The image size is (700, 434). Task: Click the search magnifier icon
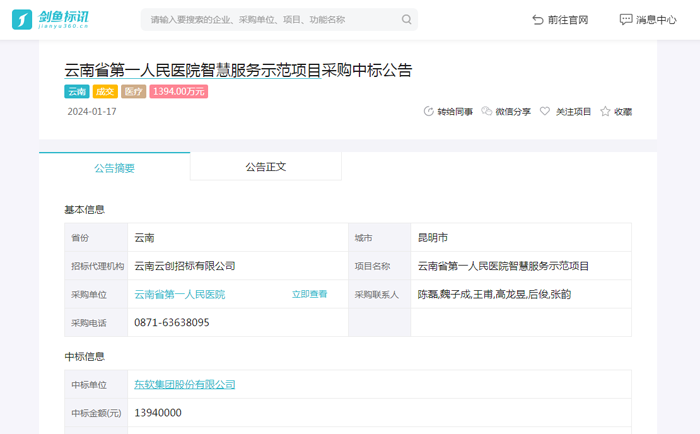(406, 20)
